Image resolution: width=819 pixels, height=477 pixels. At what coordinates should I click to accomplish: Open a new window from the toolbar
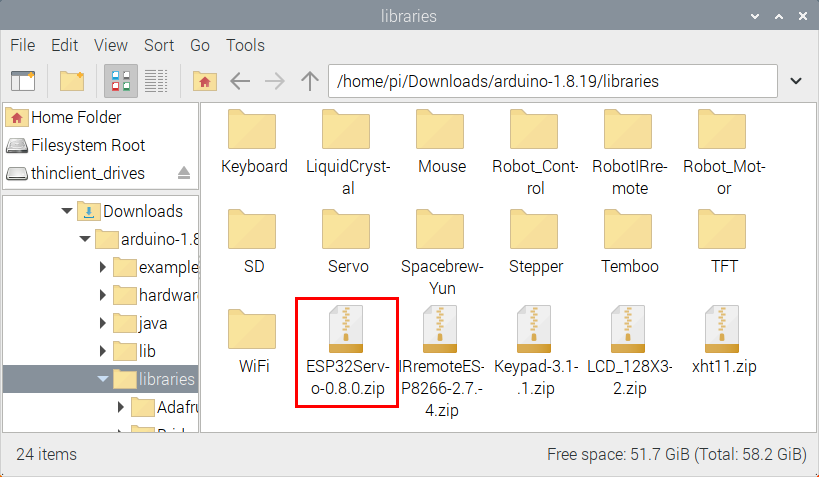(x=22, y=81)
